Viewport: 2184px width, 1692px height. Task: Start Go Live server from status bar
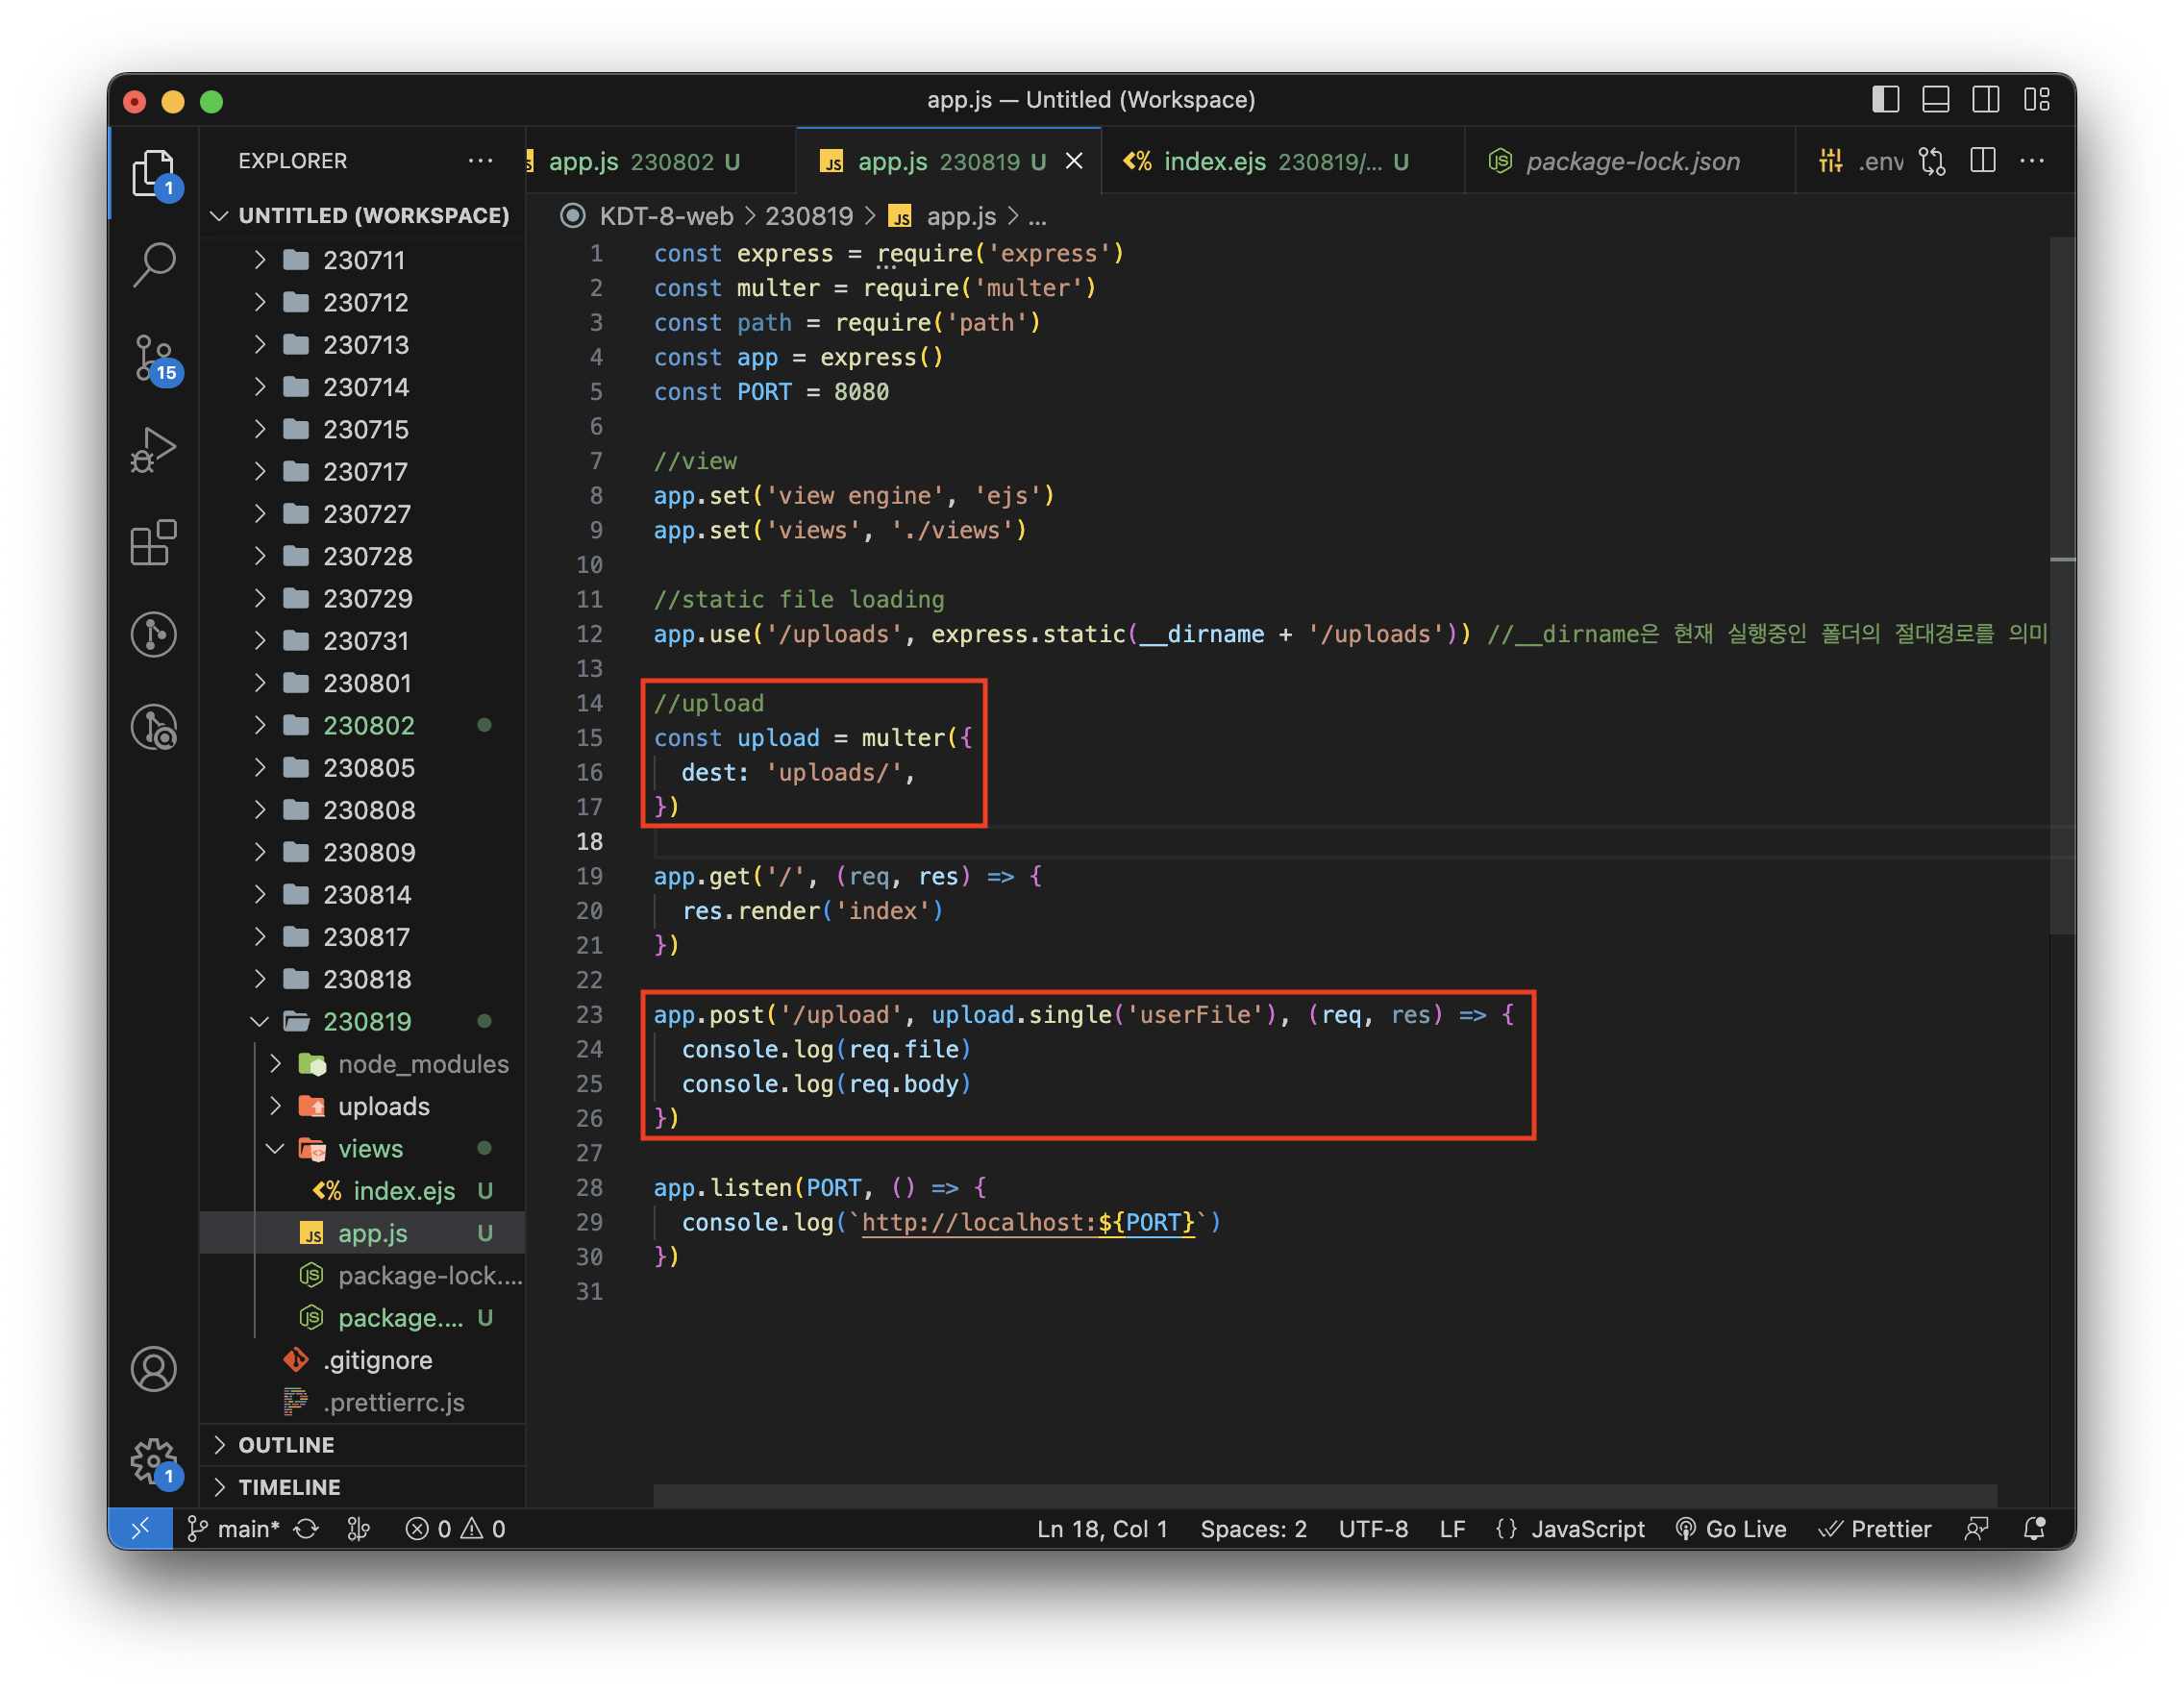tap(1731, 1529)
